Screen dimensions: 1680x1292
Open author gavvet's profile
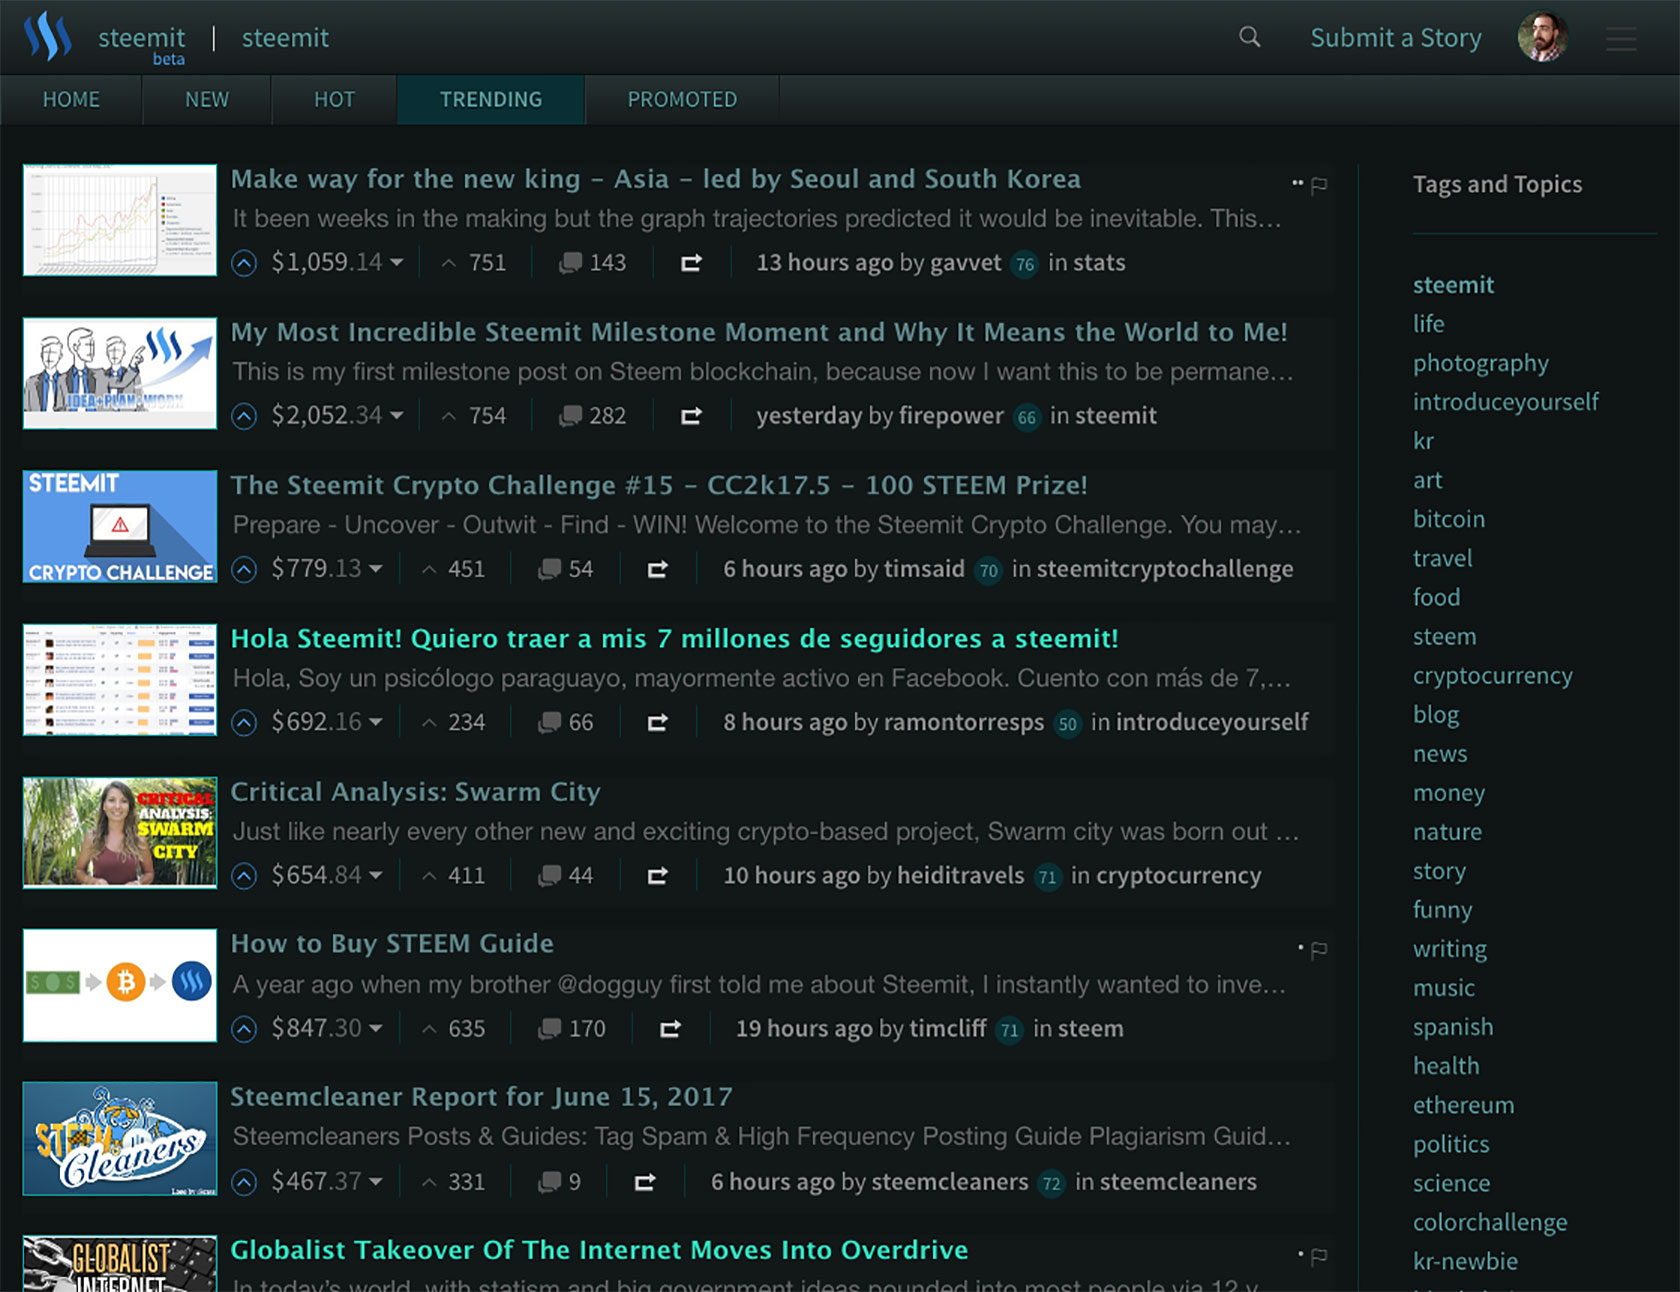click(965, 263)
